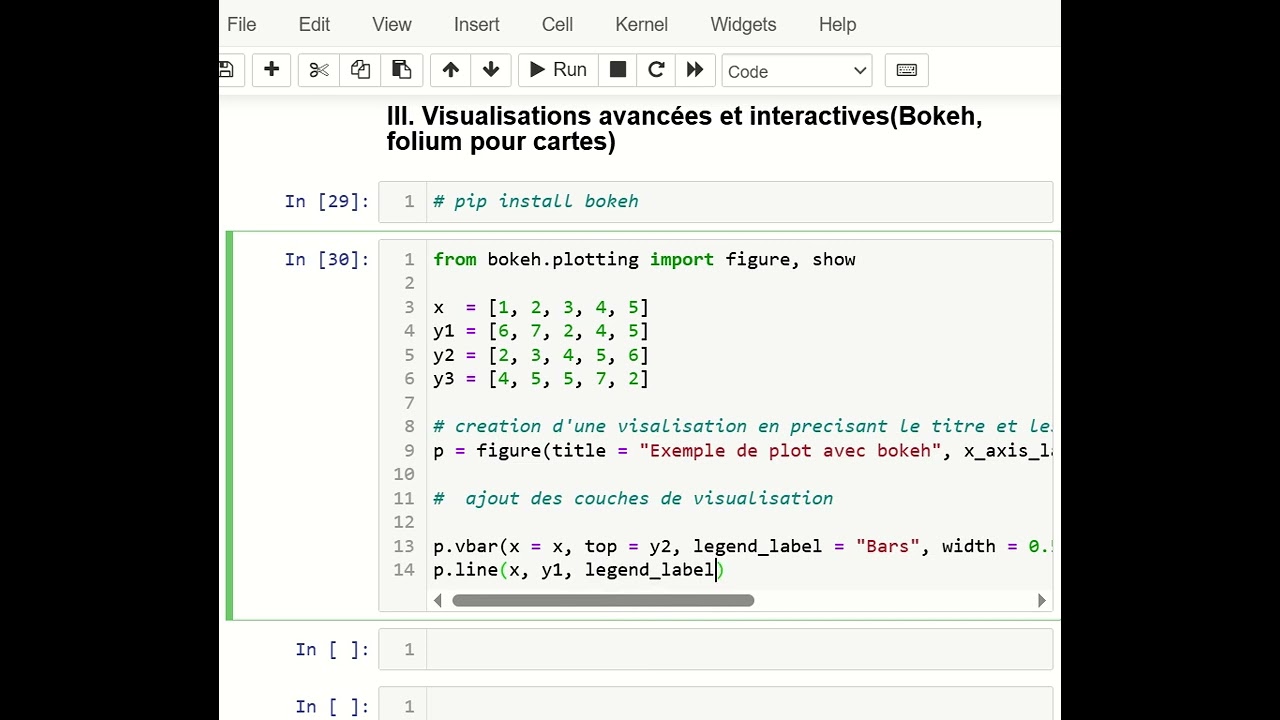
Task: Click the horizontal scrollbar thumb in cell 30
Action: [603, 600]
